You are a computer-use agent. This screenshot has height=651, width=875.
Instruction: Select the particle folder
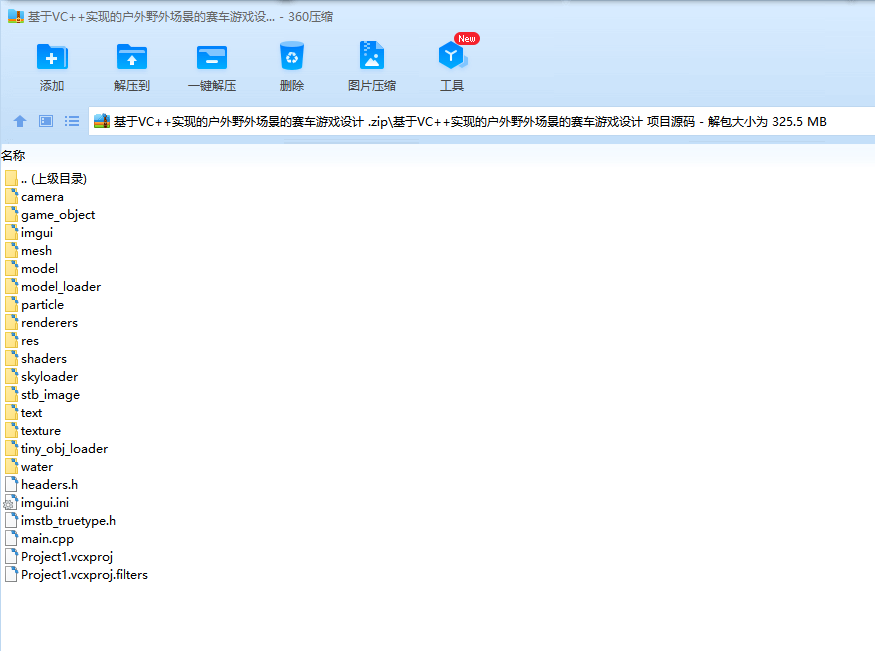pyautogui.click(x=35, y=305)
